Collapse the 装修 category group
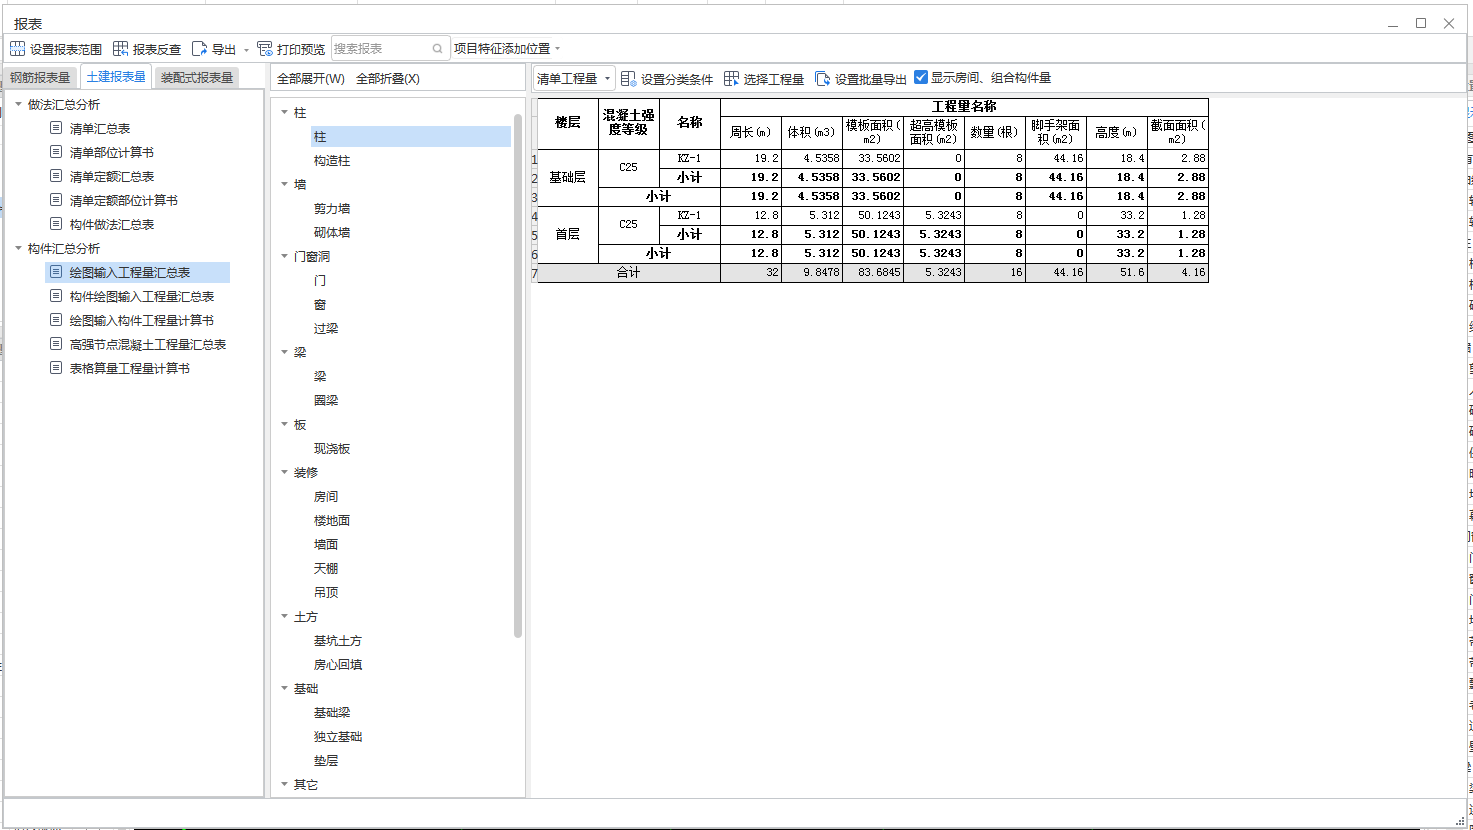 click(x=284, y=473)
